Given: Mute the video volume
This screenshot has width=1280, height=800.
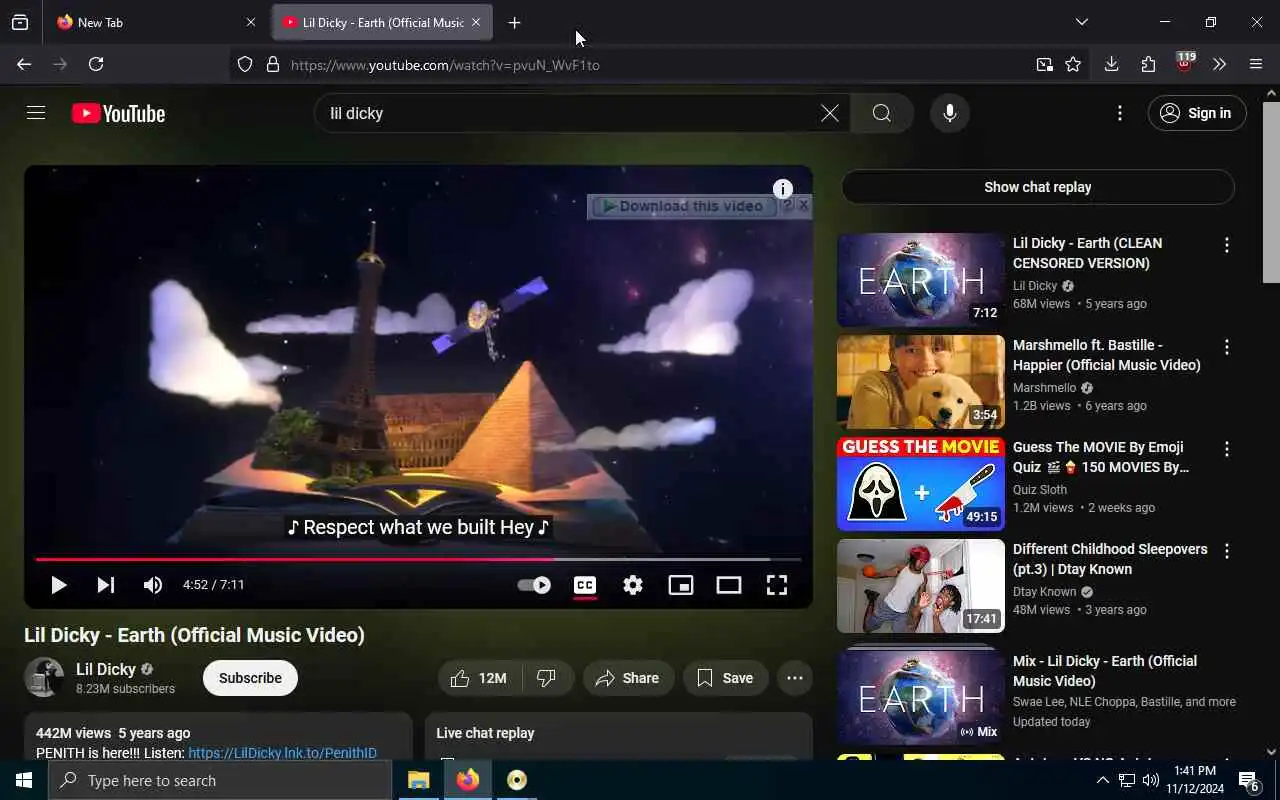Looking at the screenshot, I should 152,585.
